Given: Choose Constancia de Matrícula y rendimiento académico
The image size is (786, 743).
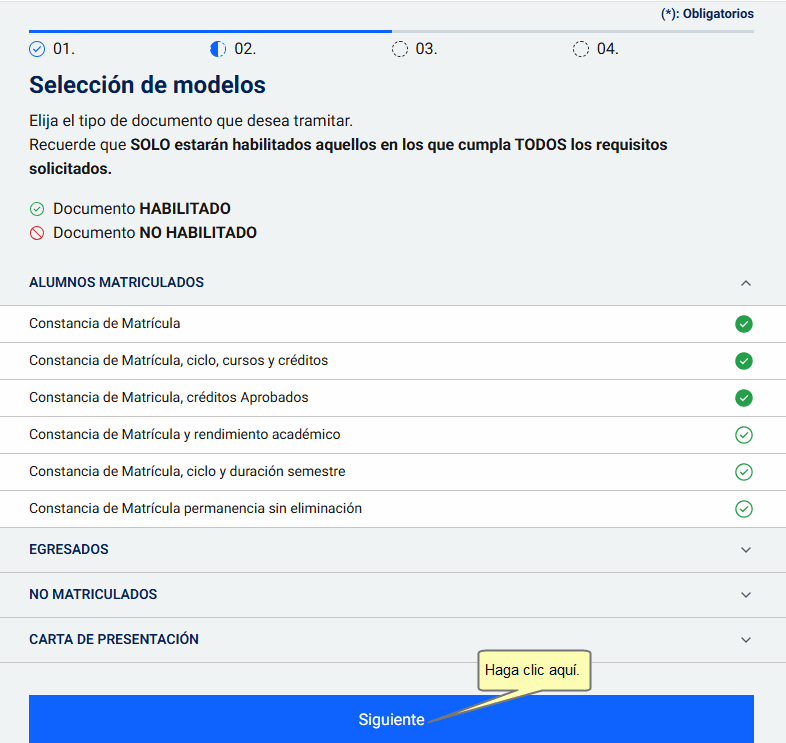Looking at the screenshot, I should pos(185,435).
